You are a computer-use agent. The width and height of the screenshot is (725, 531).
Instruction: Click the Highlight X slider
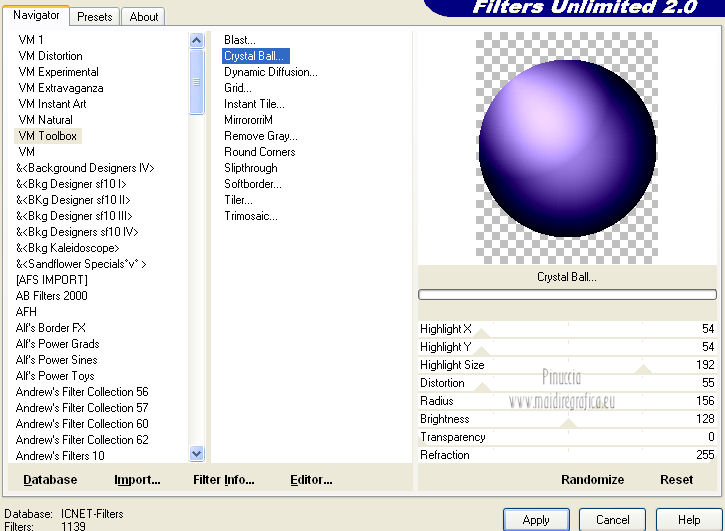[567, 329]
